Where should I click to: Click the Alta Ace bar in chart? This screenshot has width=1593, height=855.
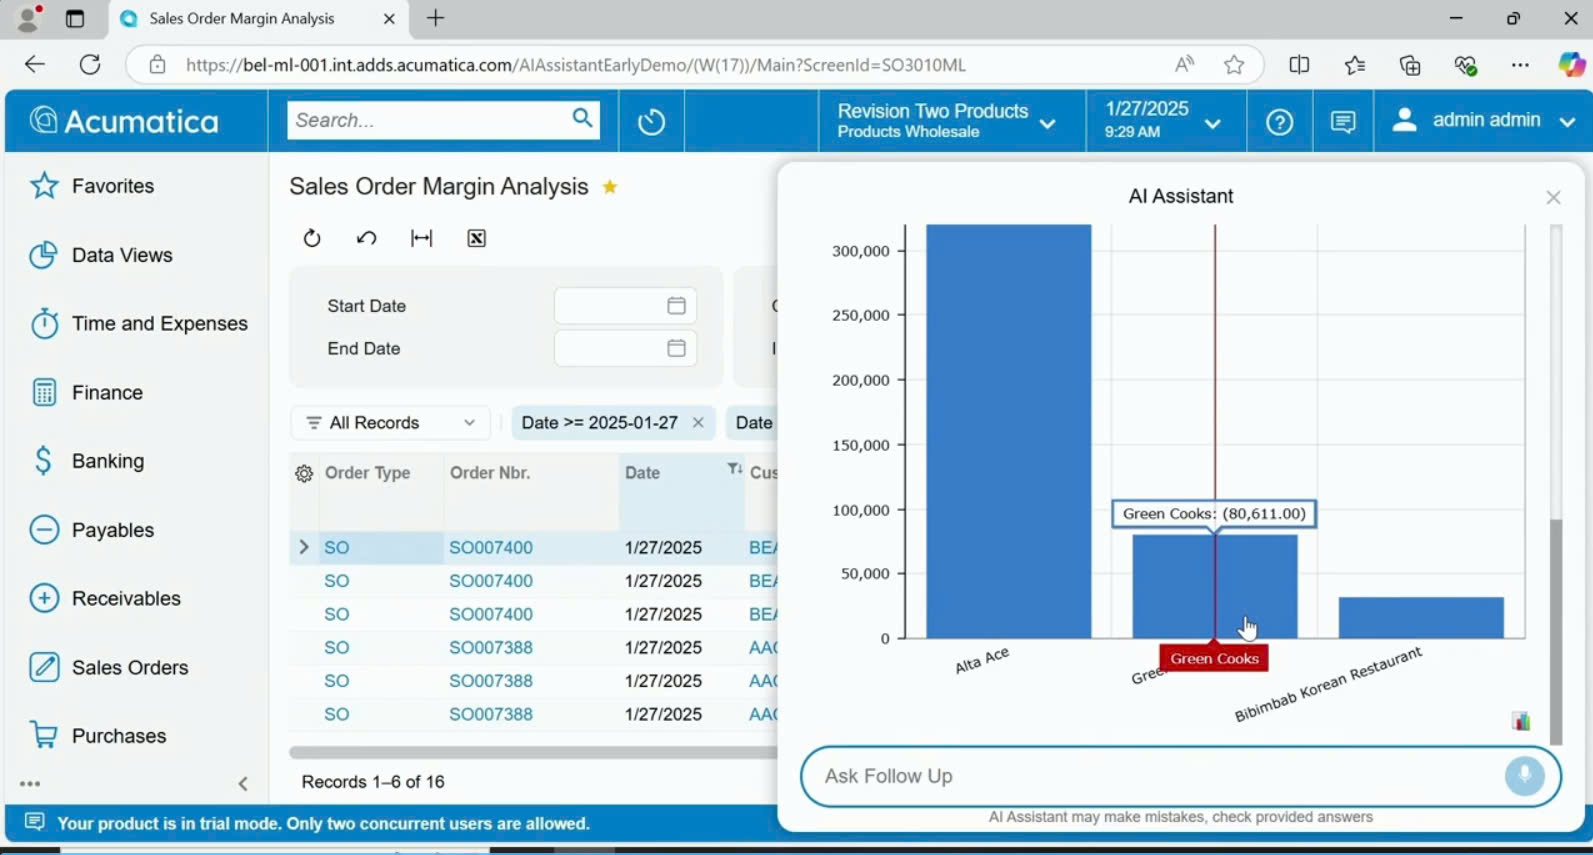pos(1008,431)
